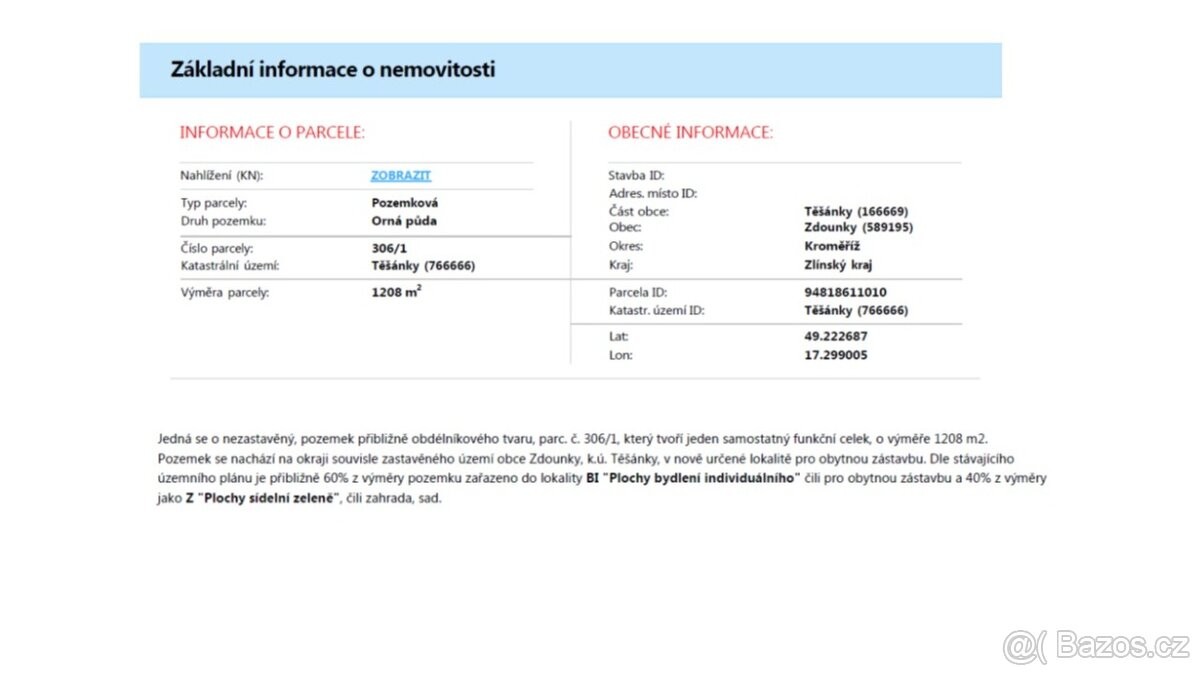The width and height of the screenshot is (1200, 675).
Task: Select parcel type value 'Pozemková'
Action: [x=405, y=203]
